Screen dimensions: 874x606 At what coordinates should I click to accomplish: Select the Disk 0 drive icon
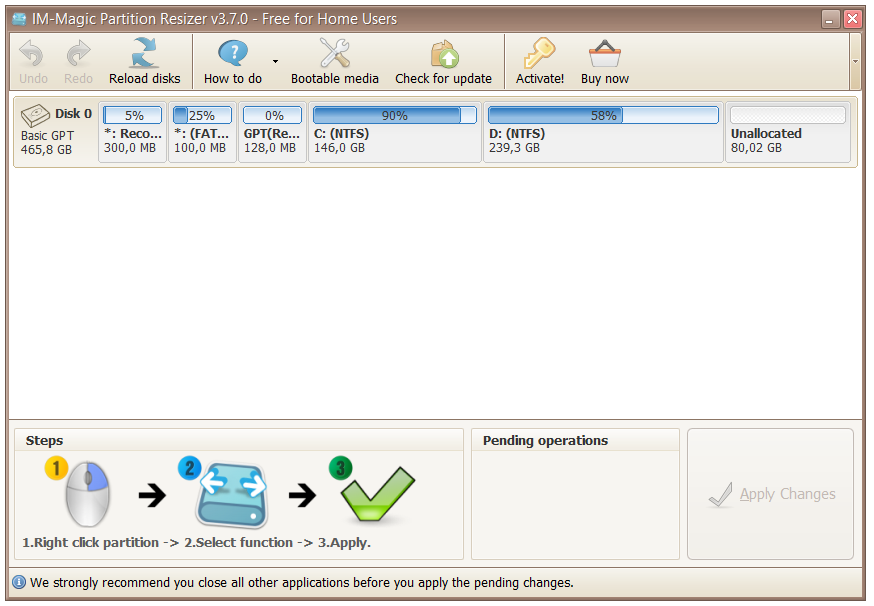(x=34, y=113)
